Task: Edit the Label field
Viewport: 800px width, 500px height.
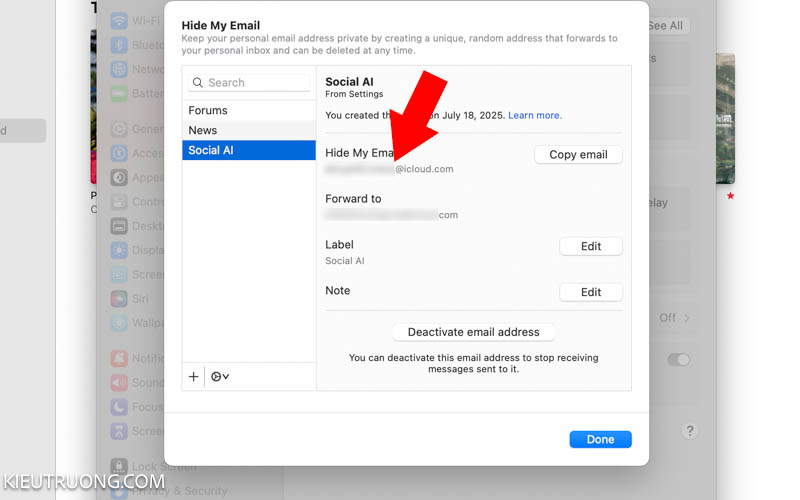Action: tap(591, 246)
